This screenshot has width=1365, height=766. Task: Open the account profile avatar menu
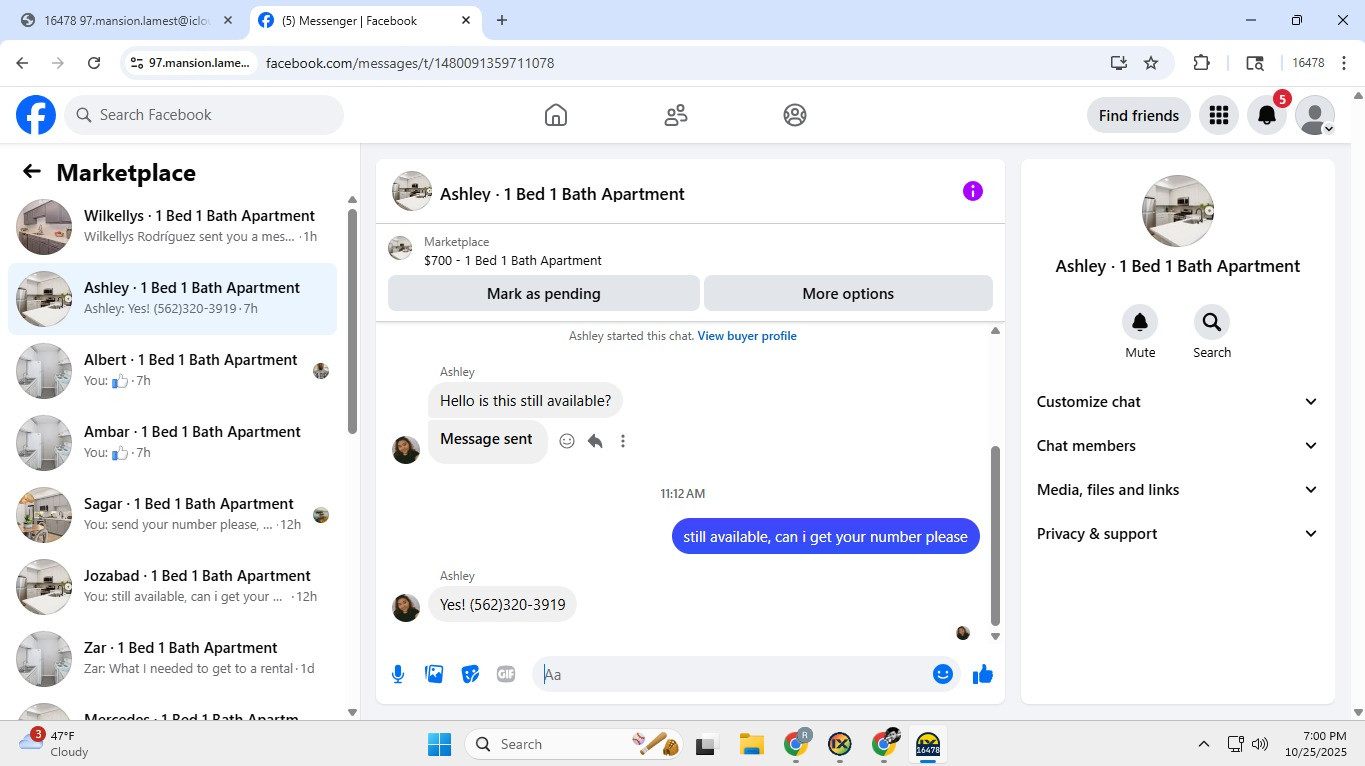[x=1315, y=115]
